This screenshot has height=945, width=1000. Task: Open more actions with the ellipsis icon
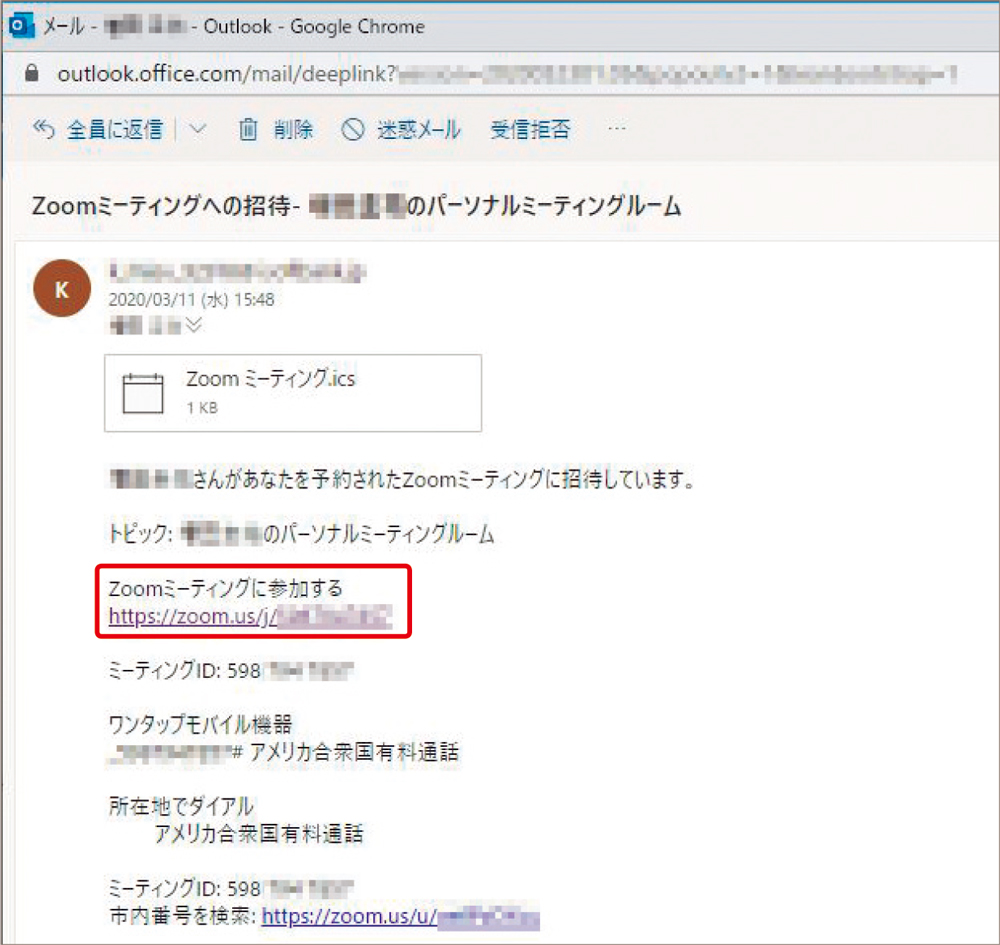617,129
